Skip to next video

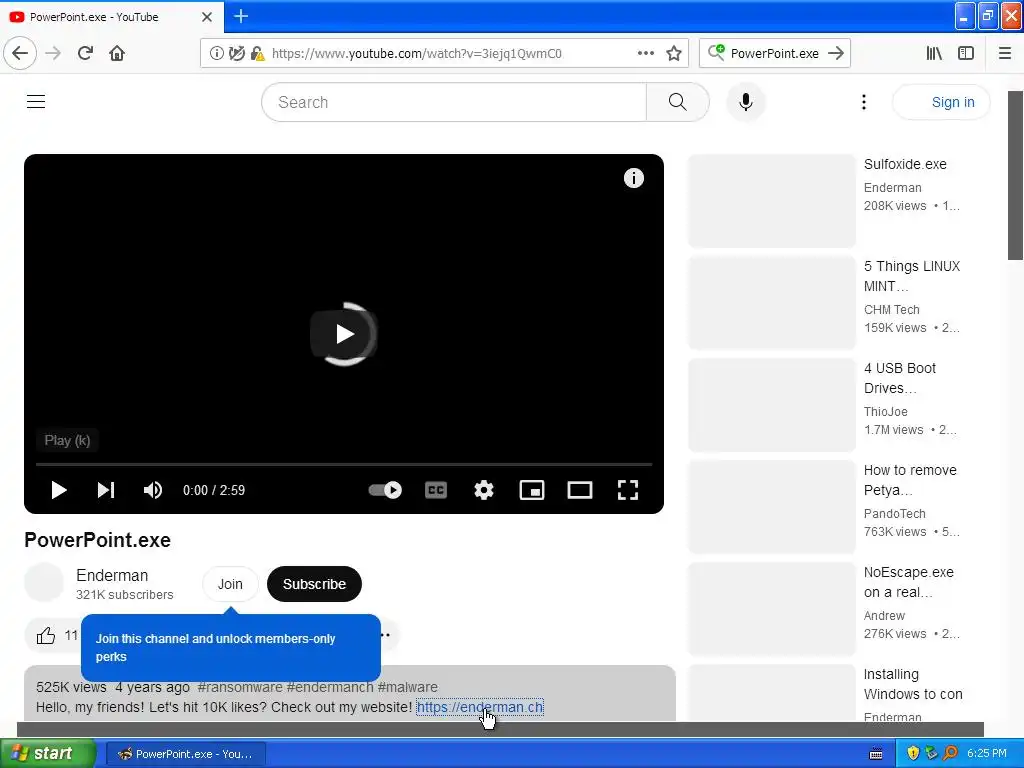pyautogui.click(x=106, y=490)
